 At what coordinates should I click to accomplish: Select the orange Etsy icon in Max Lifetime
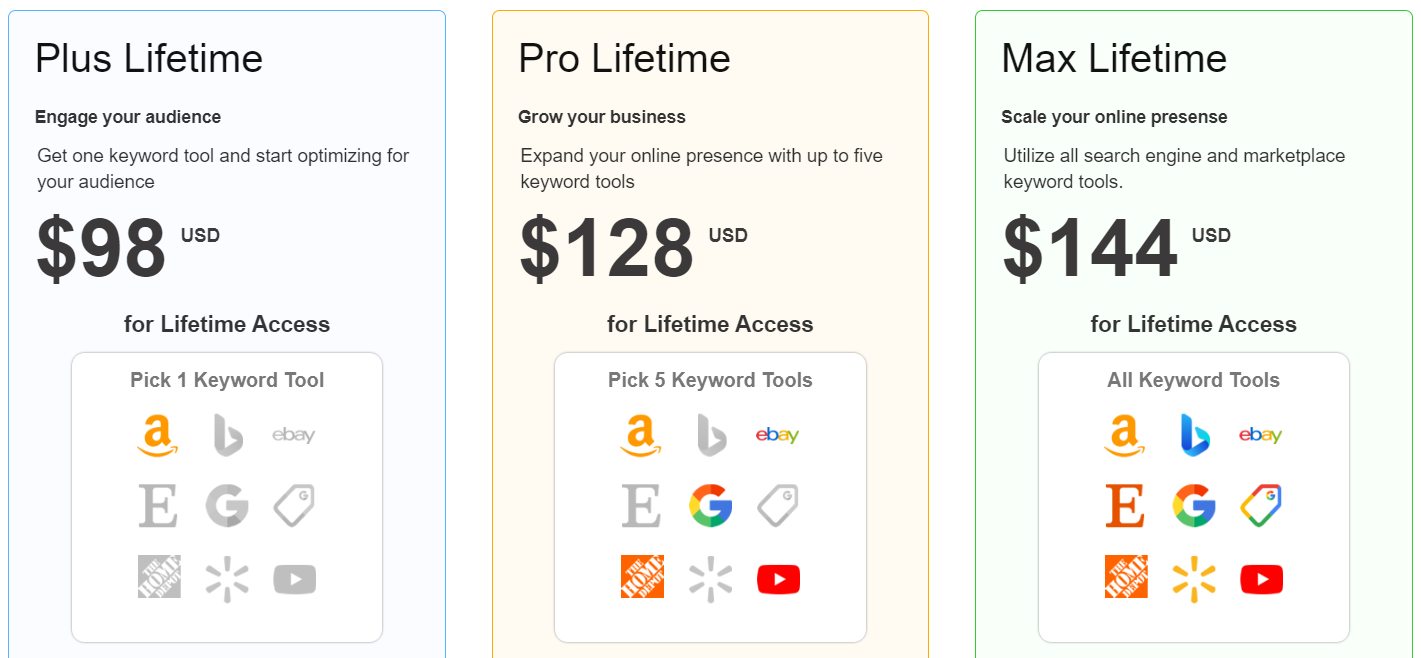click(1125, 506)
